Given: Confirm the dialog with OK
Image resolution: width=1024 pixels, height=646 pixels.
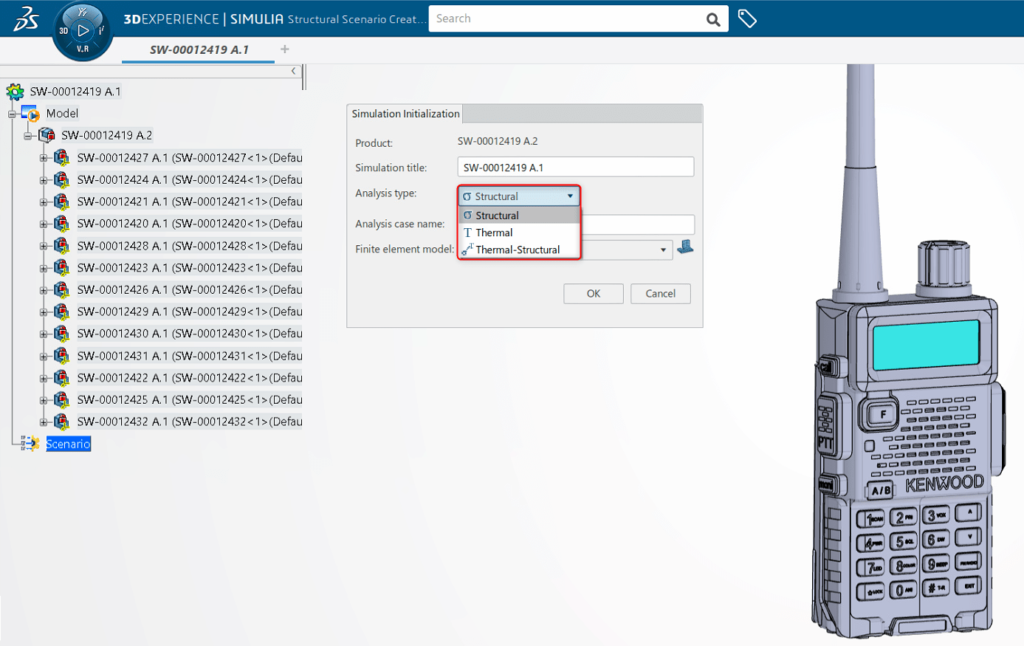Looking at the screenshot, I should [x=593, y=293].
